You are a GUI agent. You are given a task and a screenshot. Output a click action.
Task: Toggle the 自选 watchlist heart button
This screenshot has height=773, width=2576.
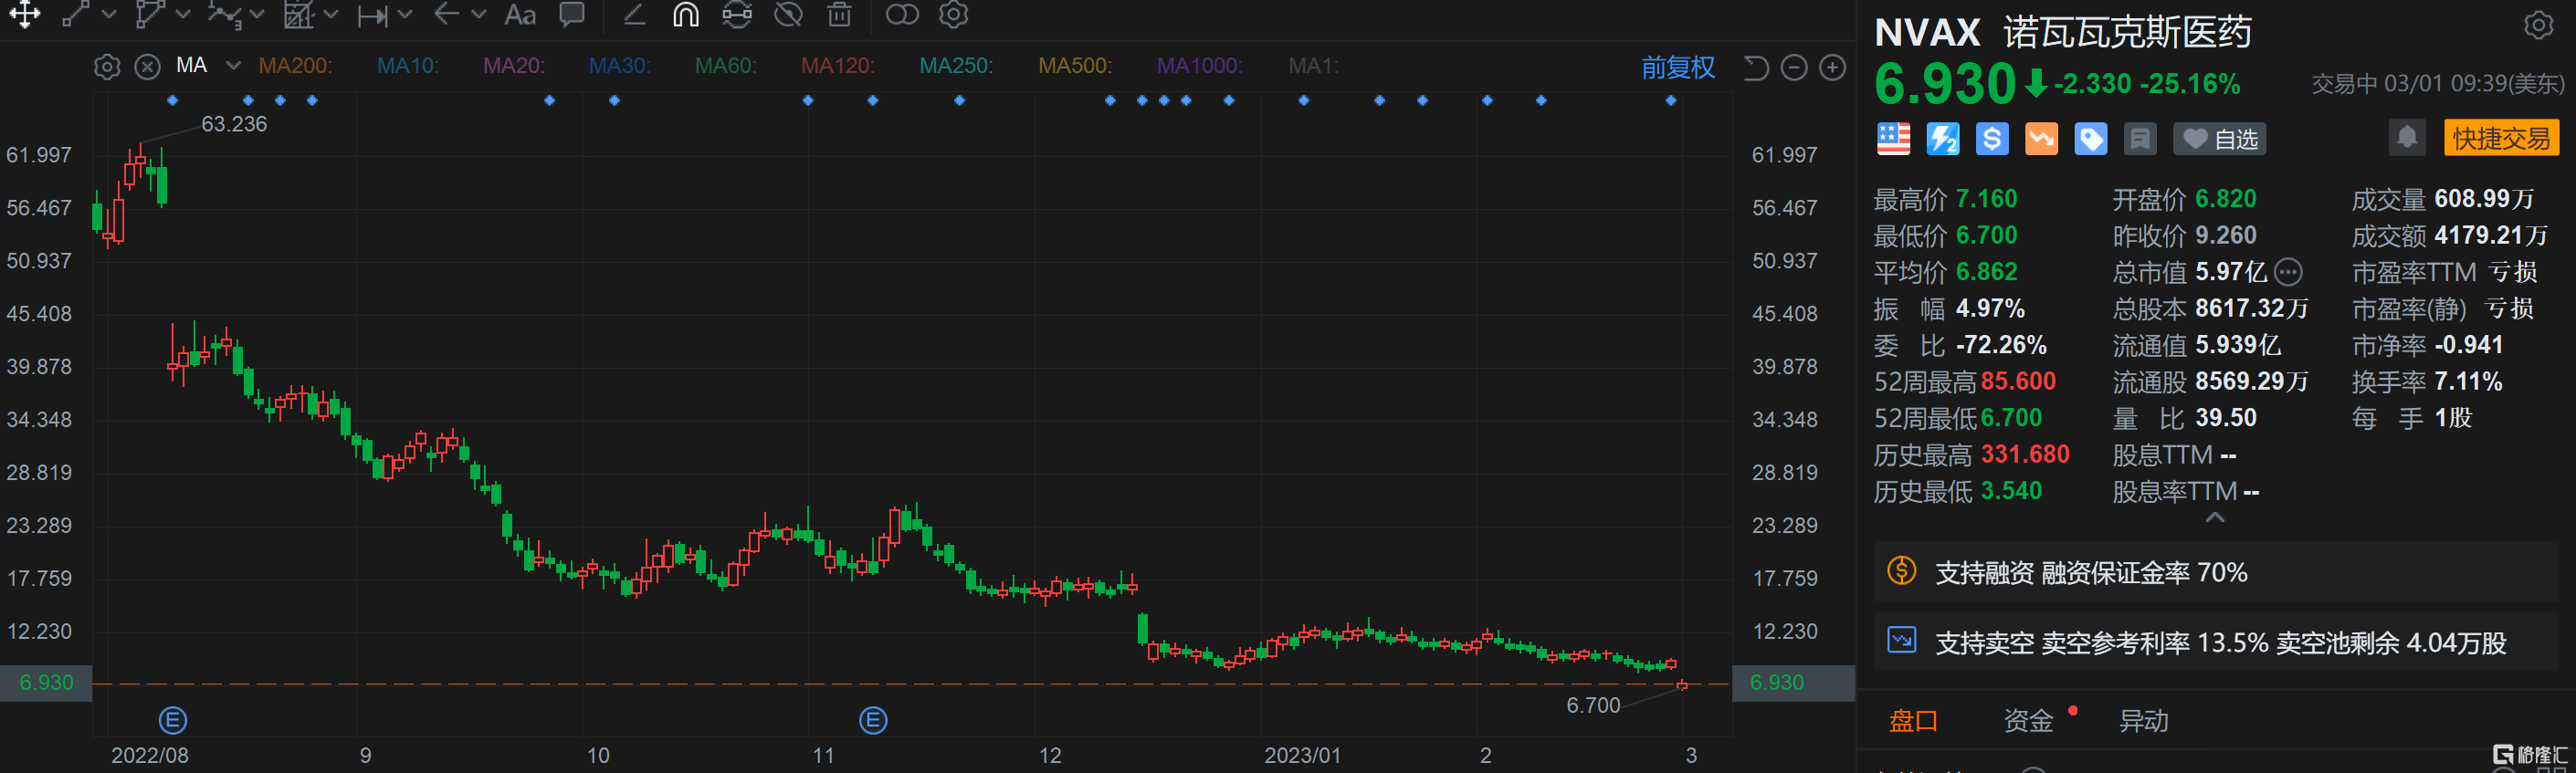[2219, 139]
